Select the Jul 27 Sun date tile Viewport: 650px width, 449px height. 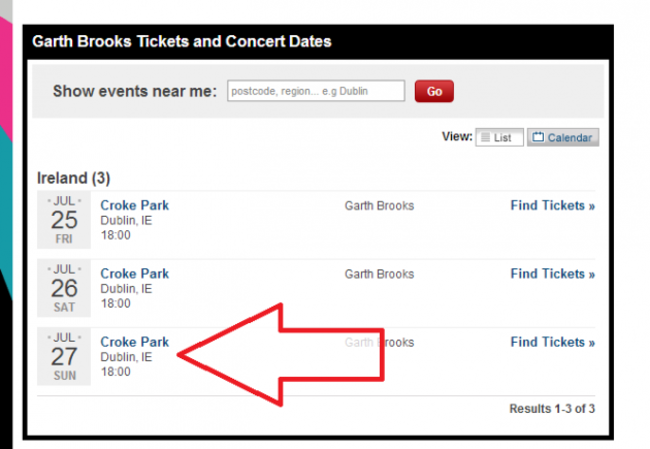(63, 356)
